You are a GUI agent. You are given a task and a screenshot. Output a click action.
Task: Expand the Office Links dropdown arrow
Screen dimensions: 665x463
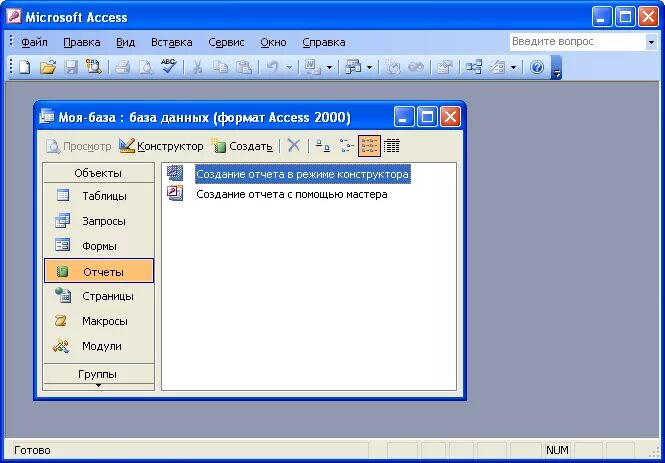pyautogui.click(x=330, y=67)
